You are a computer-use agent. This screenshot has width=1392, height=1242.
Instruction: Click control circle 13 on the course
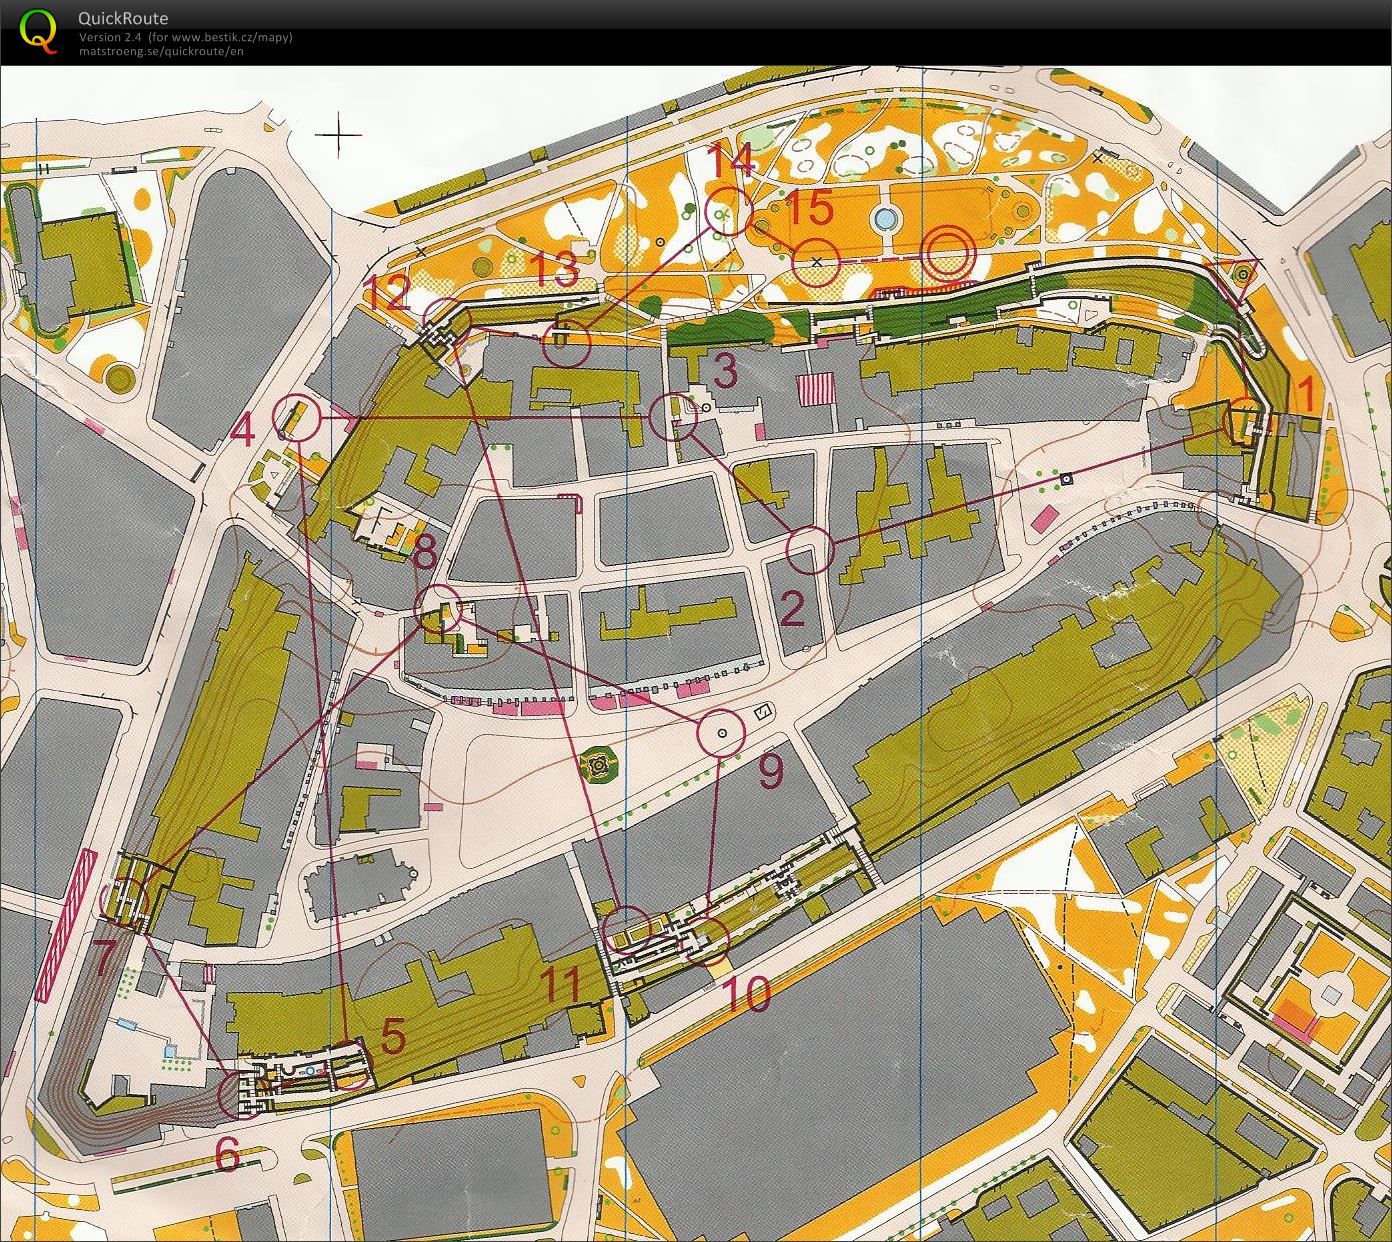click(x=567, y=343)
